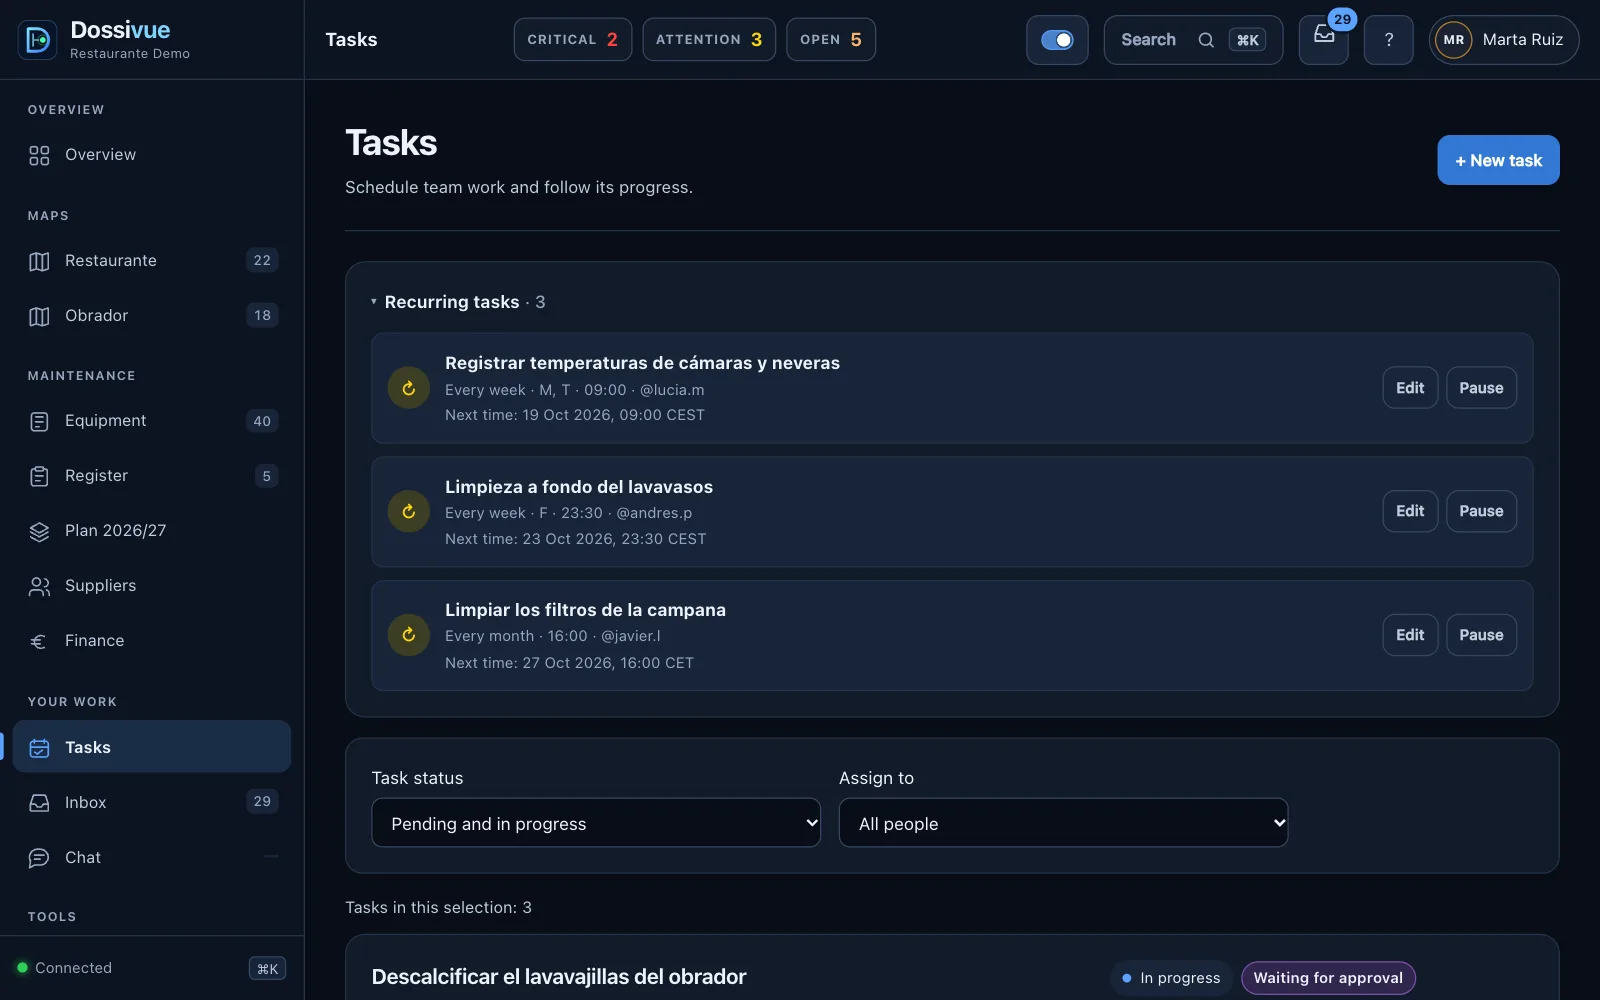Click the Dossivue logo icon
1600x1000 pixels.
(37, 40)
